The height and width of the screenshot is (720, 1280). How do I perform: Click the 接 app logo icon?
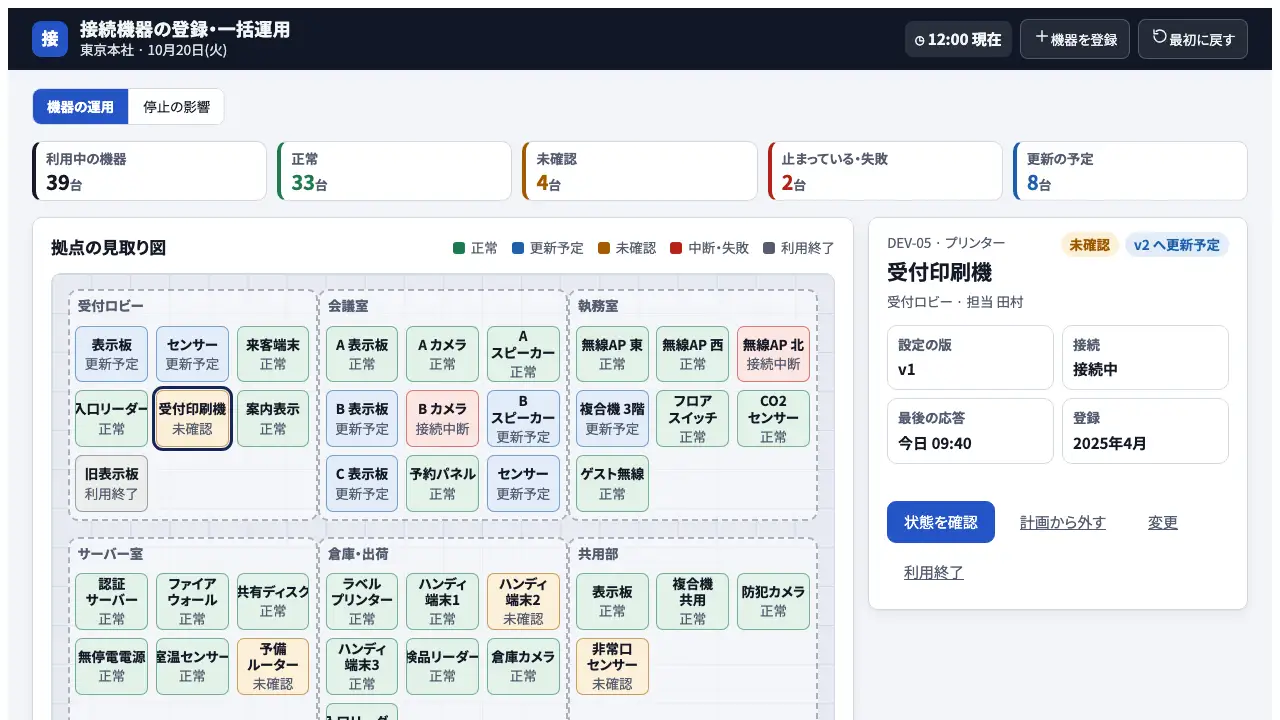(50, 39)
